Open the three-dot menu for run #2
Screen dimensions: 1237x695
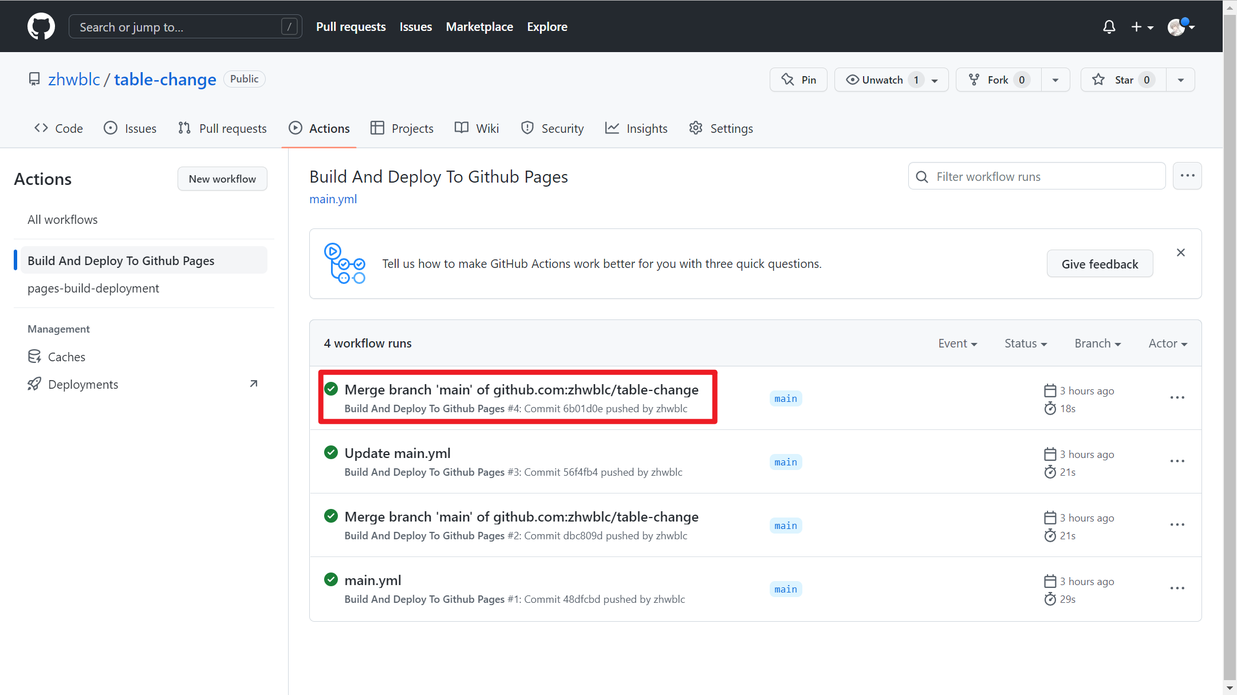pyautogui.click(x=1177, y=525)
